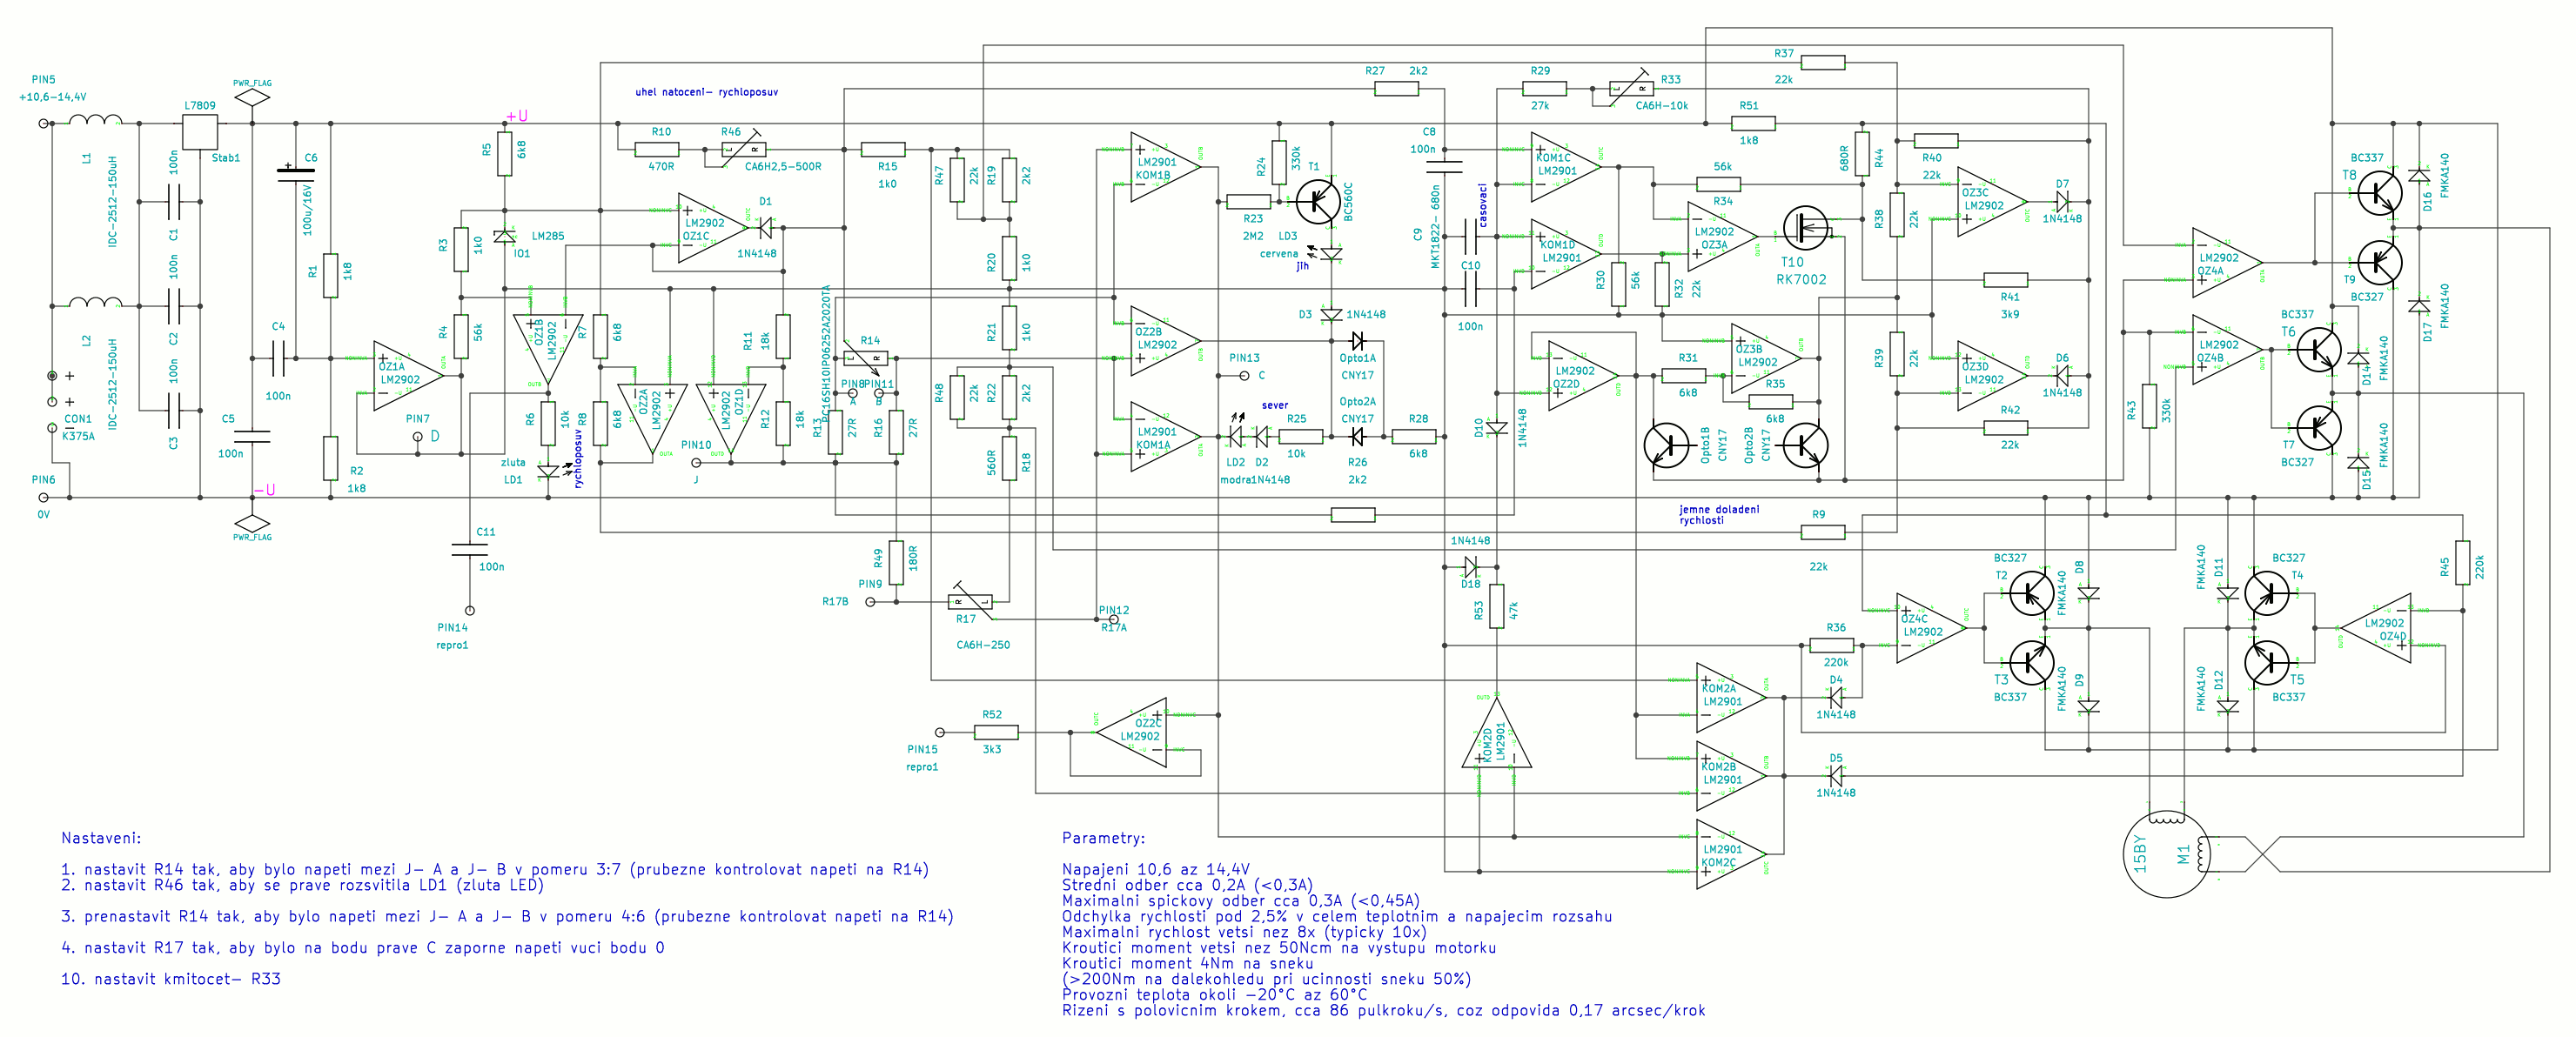Select the L1 inductor coil symbol
This screenshot has width=2576, height=1037.
click(95, 120)
